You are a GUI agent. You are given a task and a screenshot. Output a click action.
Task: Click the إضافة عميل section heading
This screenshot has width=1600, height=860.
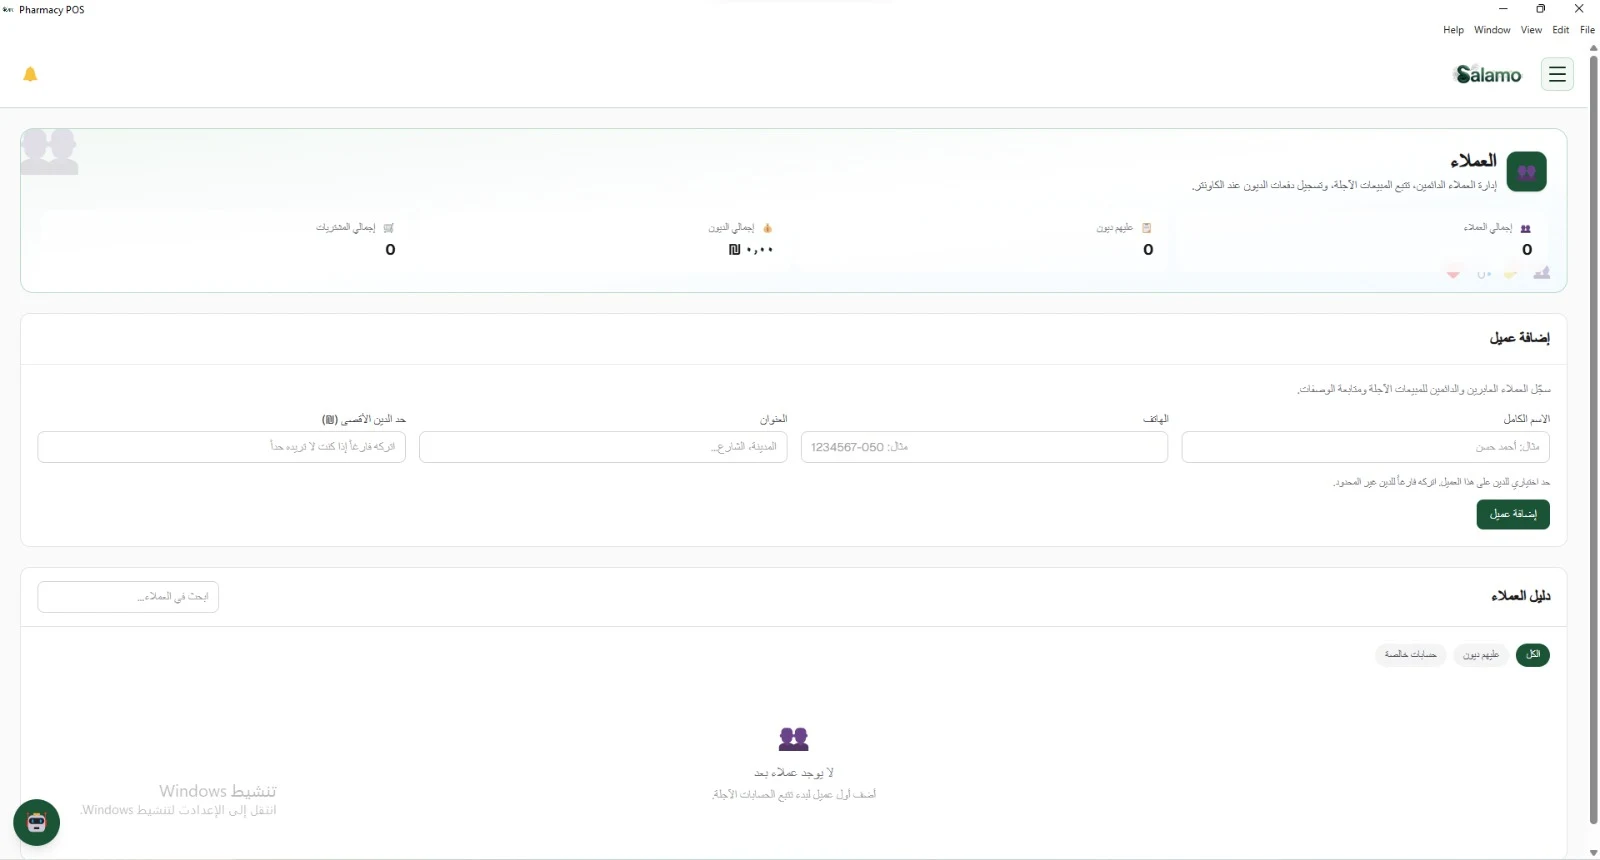[1520, 338]
